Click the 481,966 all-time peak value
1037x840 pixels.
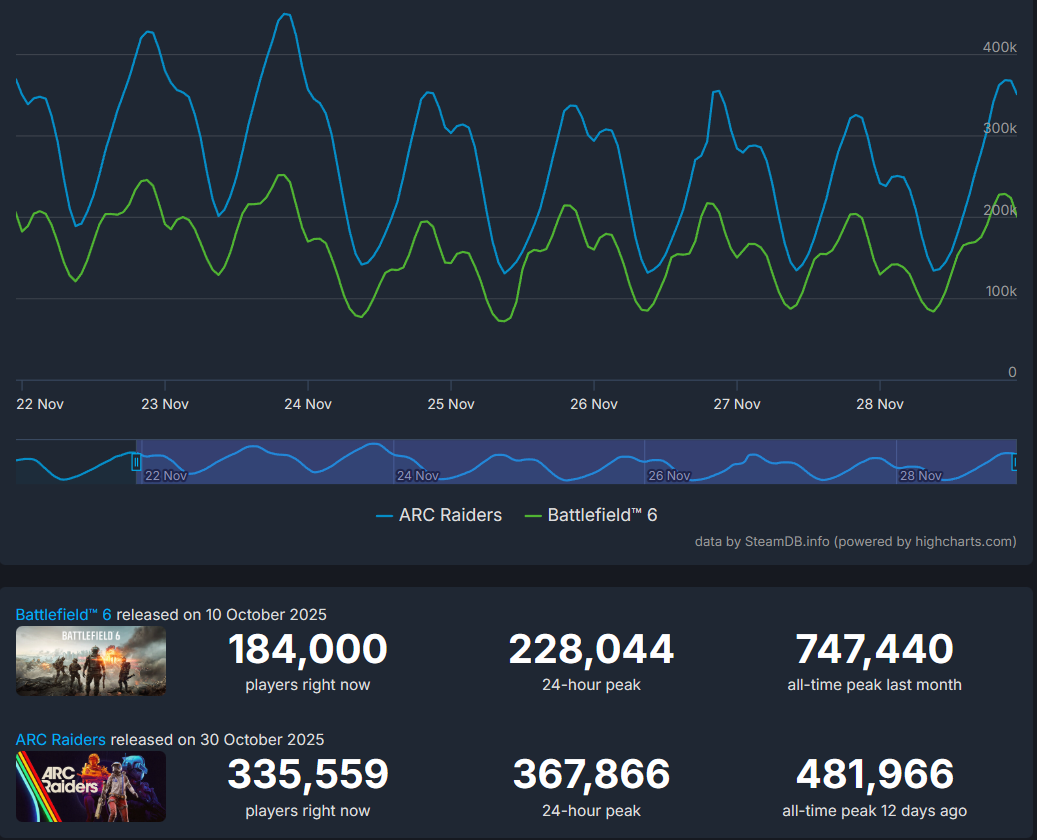coord(874,774)
